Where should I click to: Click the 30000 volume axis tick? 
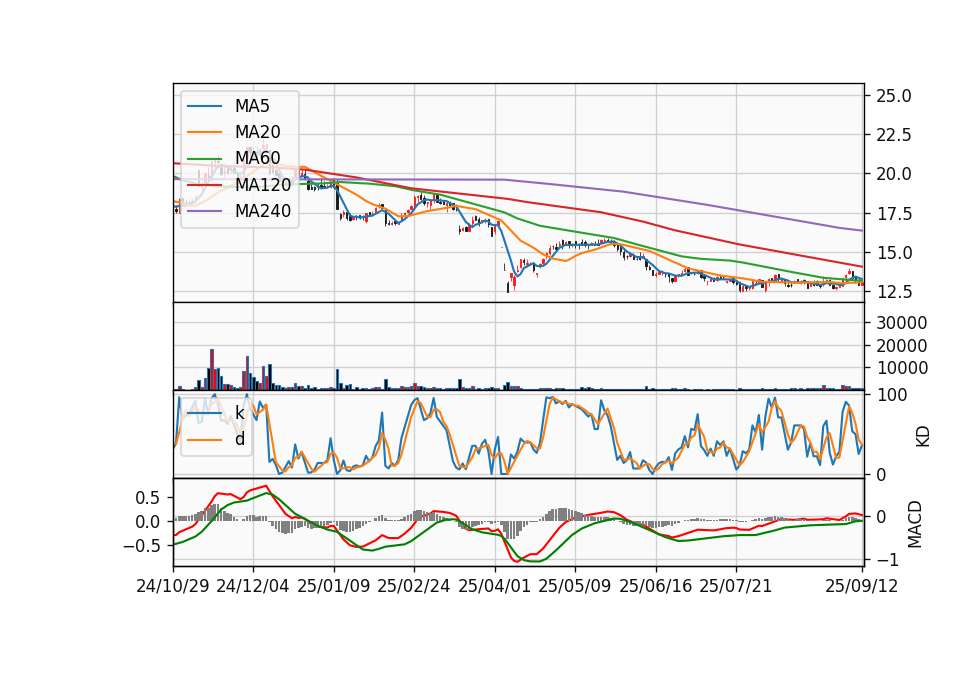[x=901, y=323]
